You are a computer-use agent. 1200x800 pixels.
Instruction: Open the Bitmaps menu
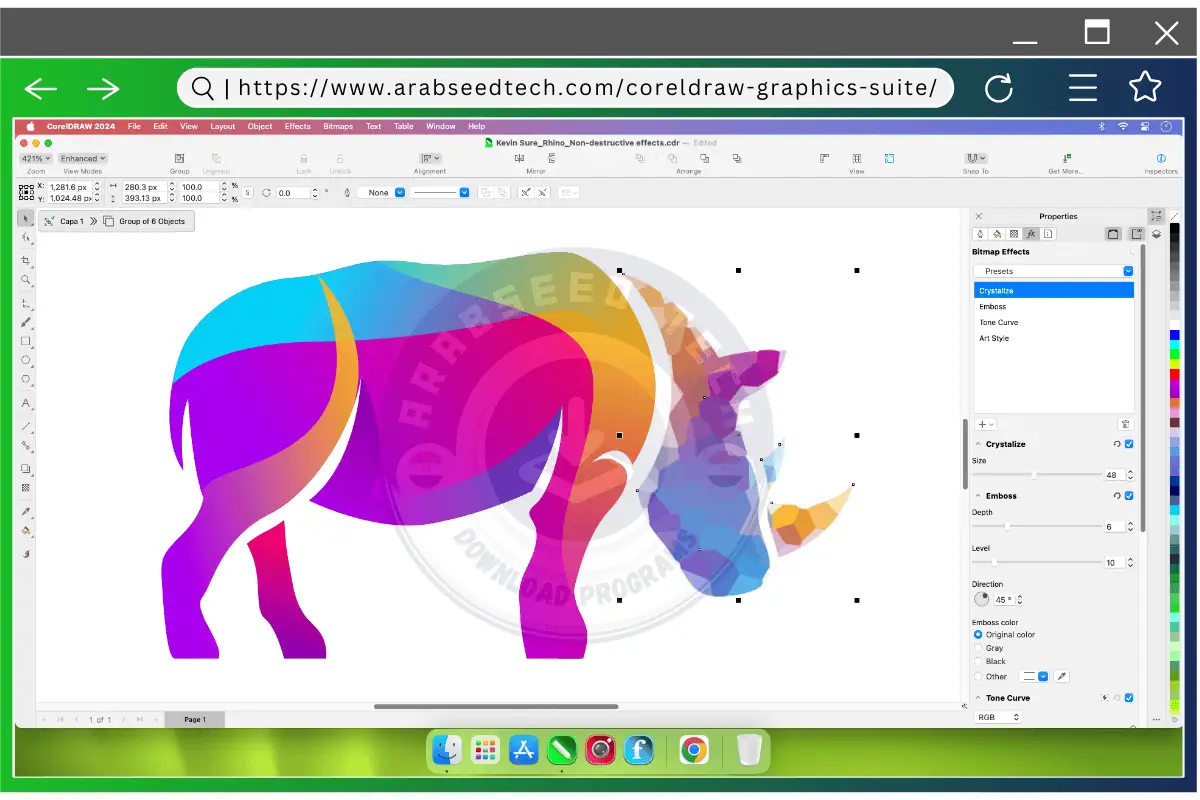(x=338, y=126)
